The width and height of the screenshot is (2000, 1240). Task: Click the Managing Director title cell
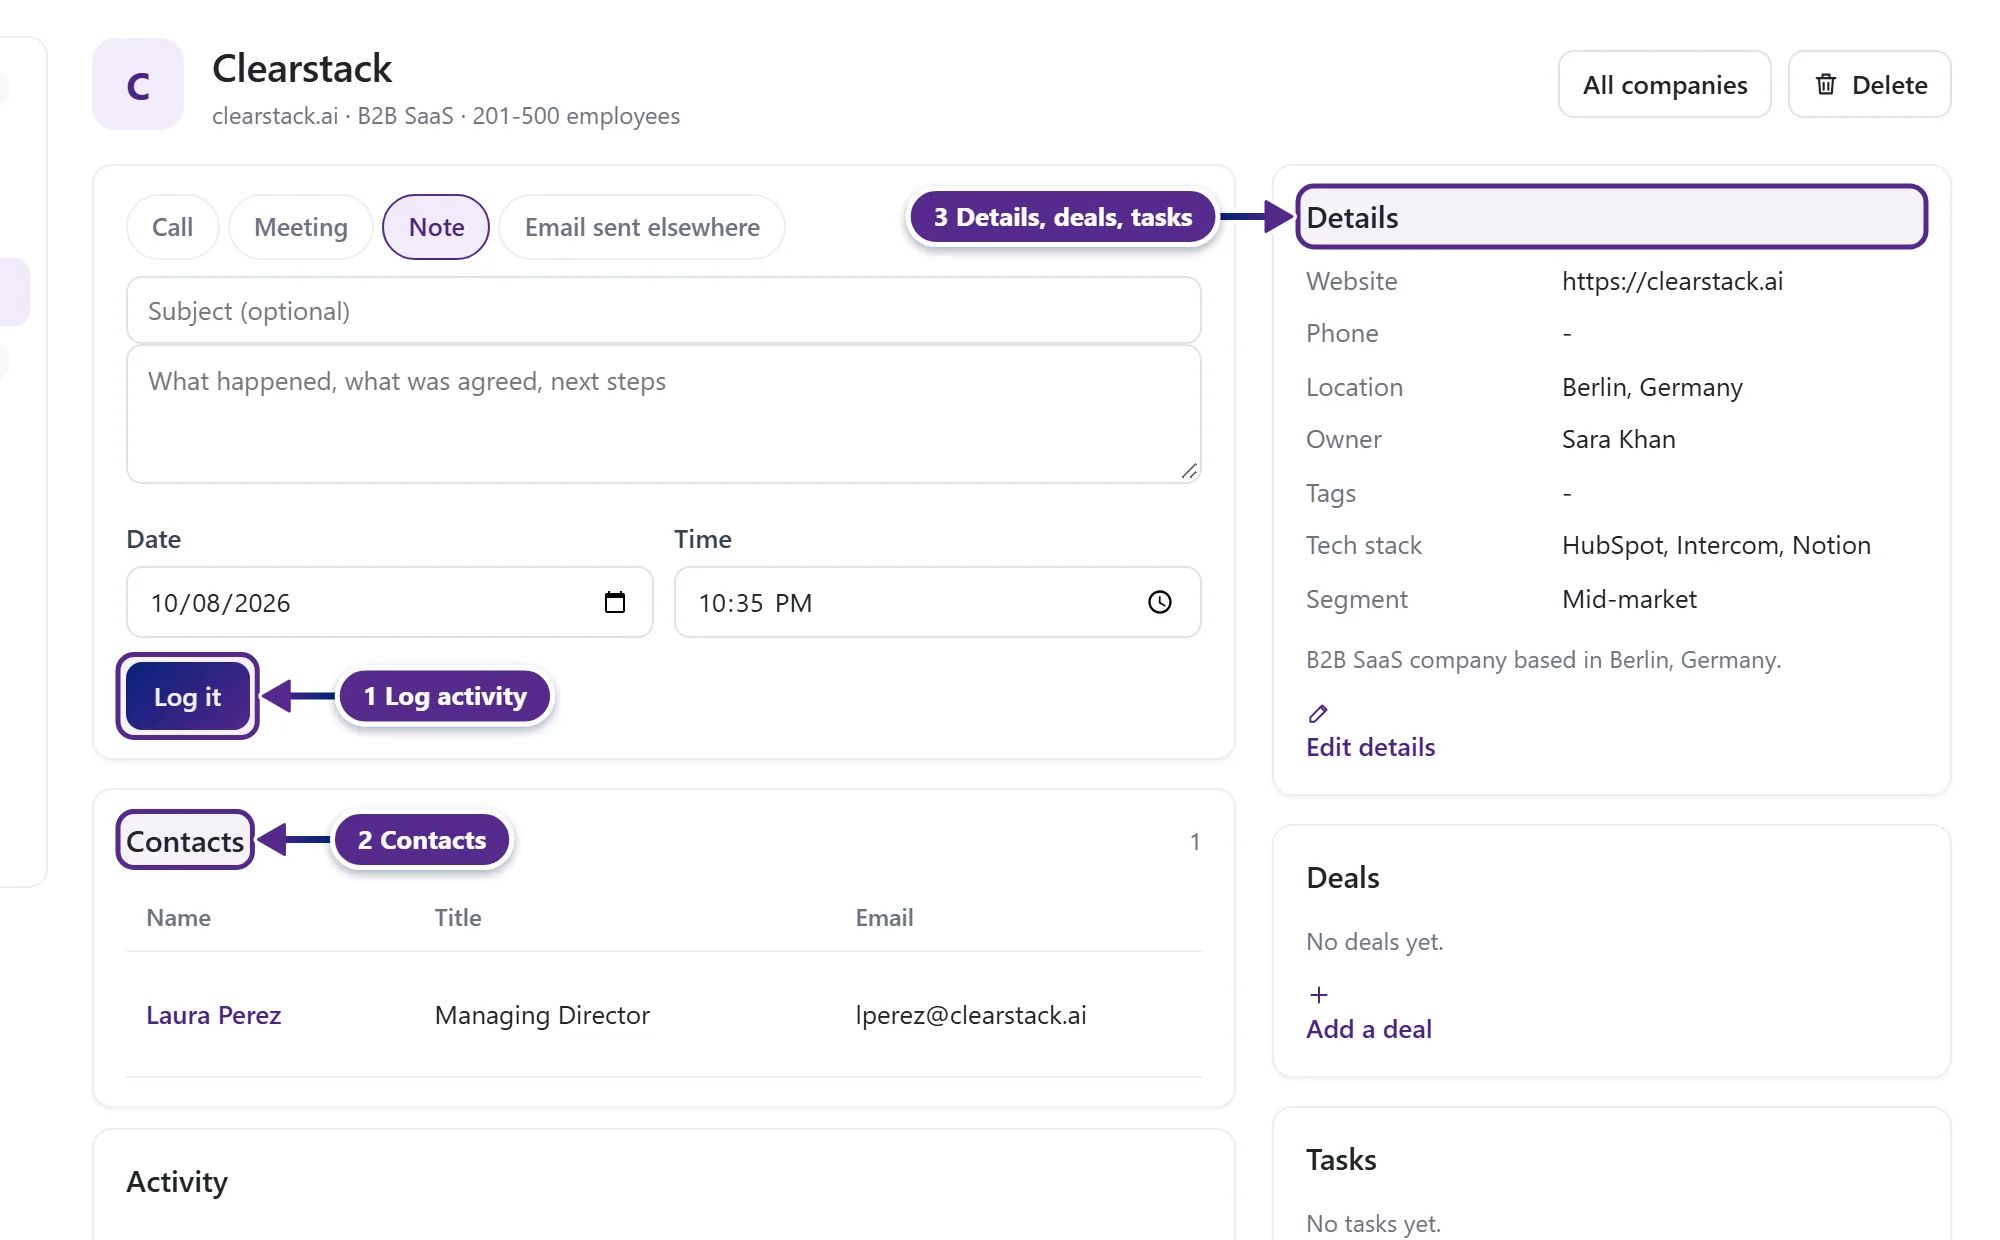[542, 1015]
